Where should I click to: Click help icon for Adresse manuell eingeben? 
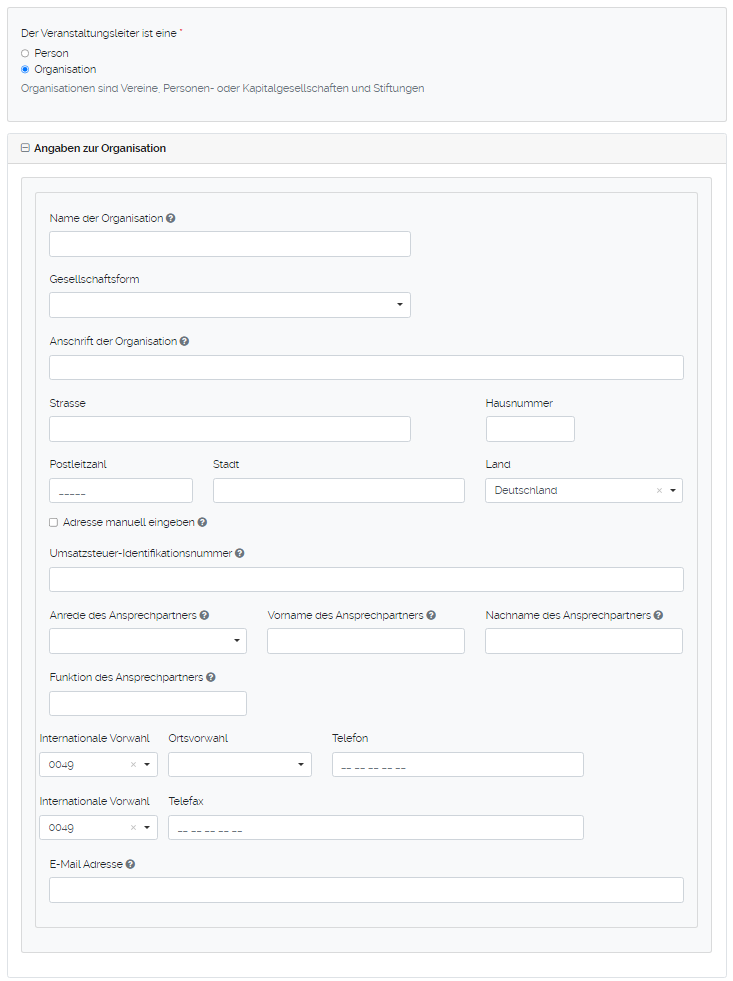[x=203, y=522]
